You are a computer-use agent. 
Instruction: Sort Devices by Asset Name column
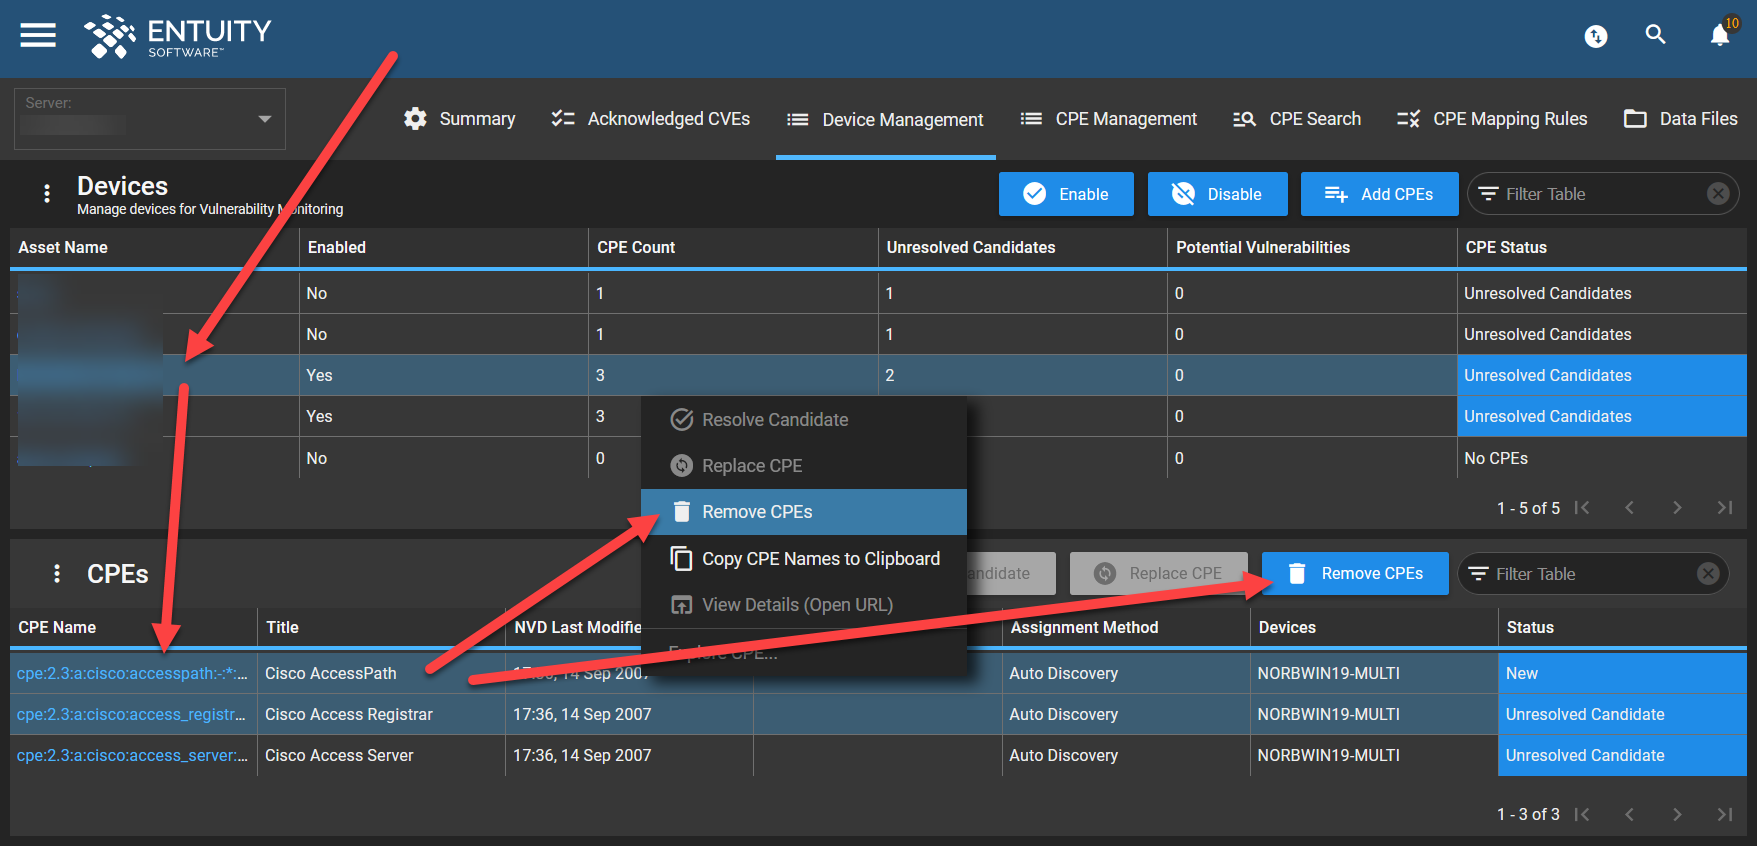154,247
